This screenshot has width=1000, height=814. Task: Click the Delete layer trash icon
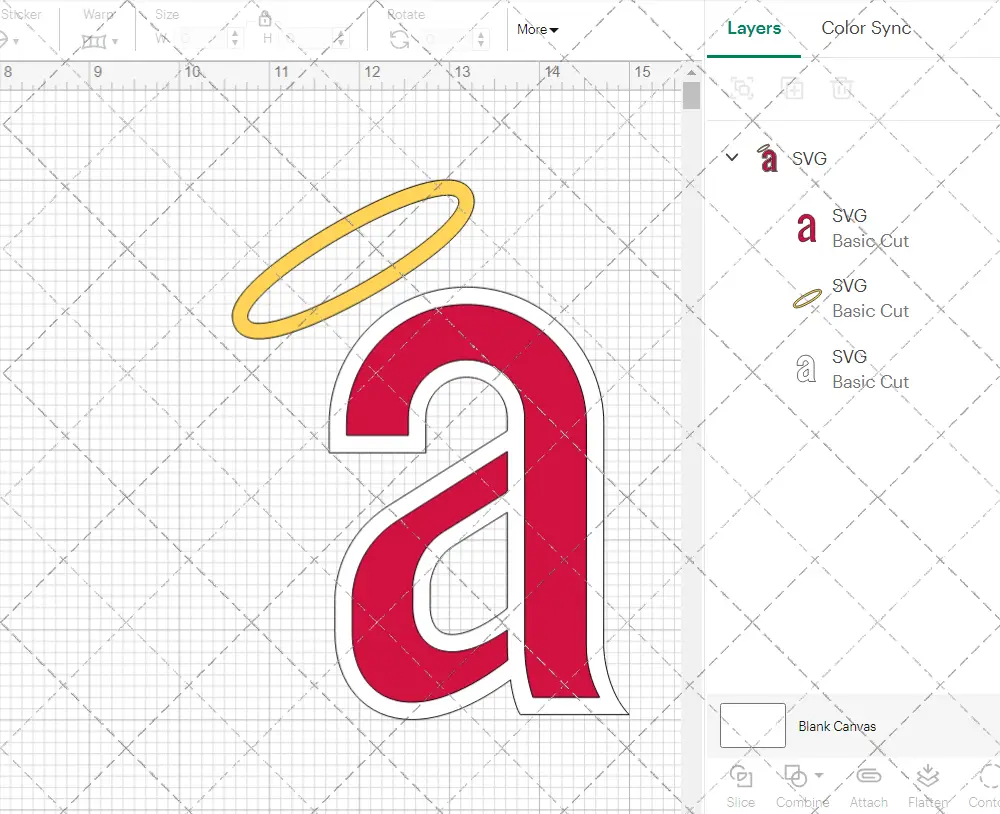click(x=842, y=88)
